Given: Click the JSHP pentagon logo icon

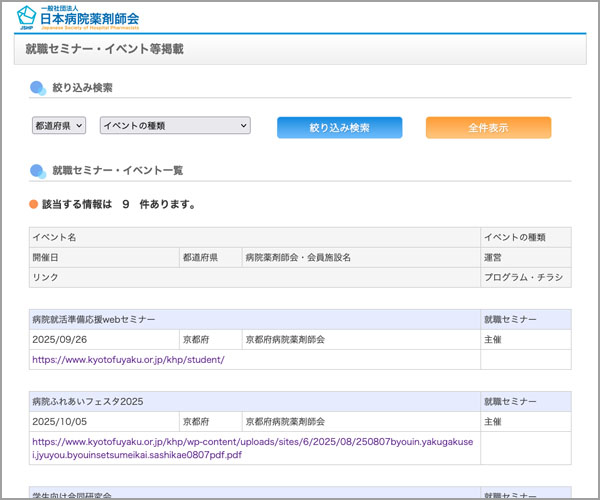Looking at the screenshot, I should click(30, 15).
